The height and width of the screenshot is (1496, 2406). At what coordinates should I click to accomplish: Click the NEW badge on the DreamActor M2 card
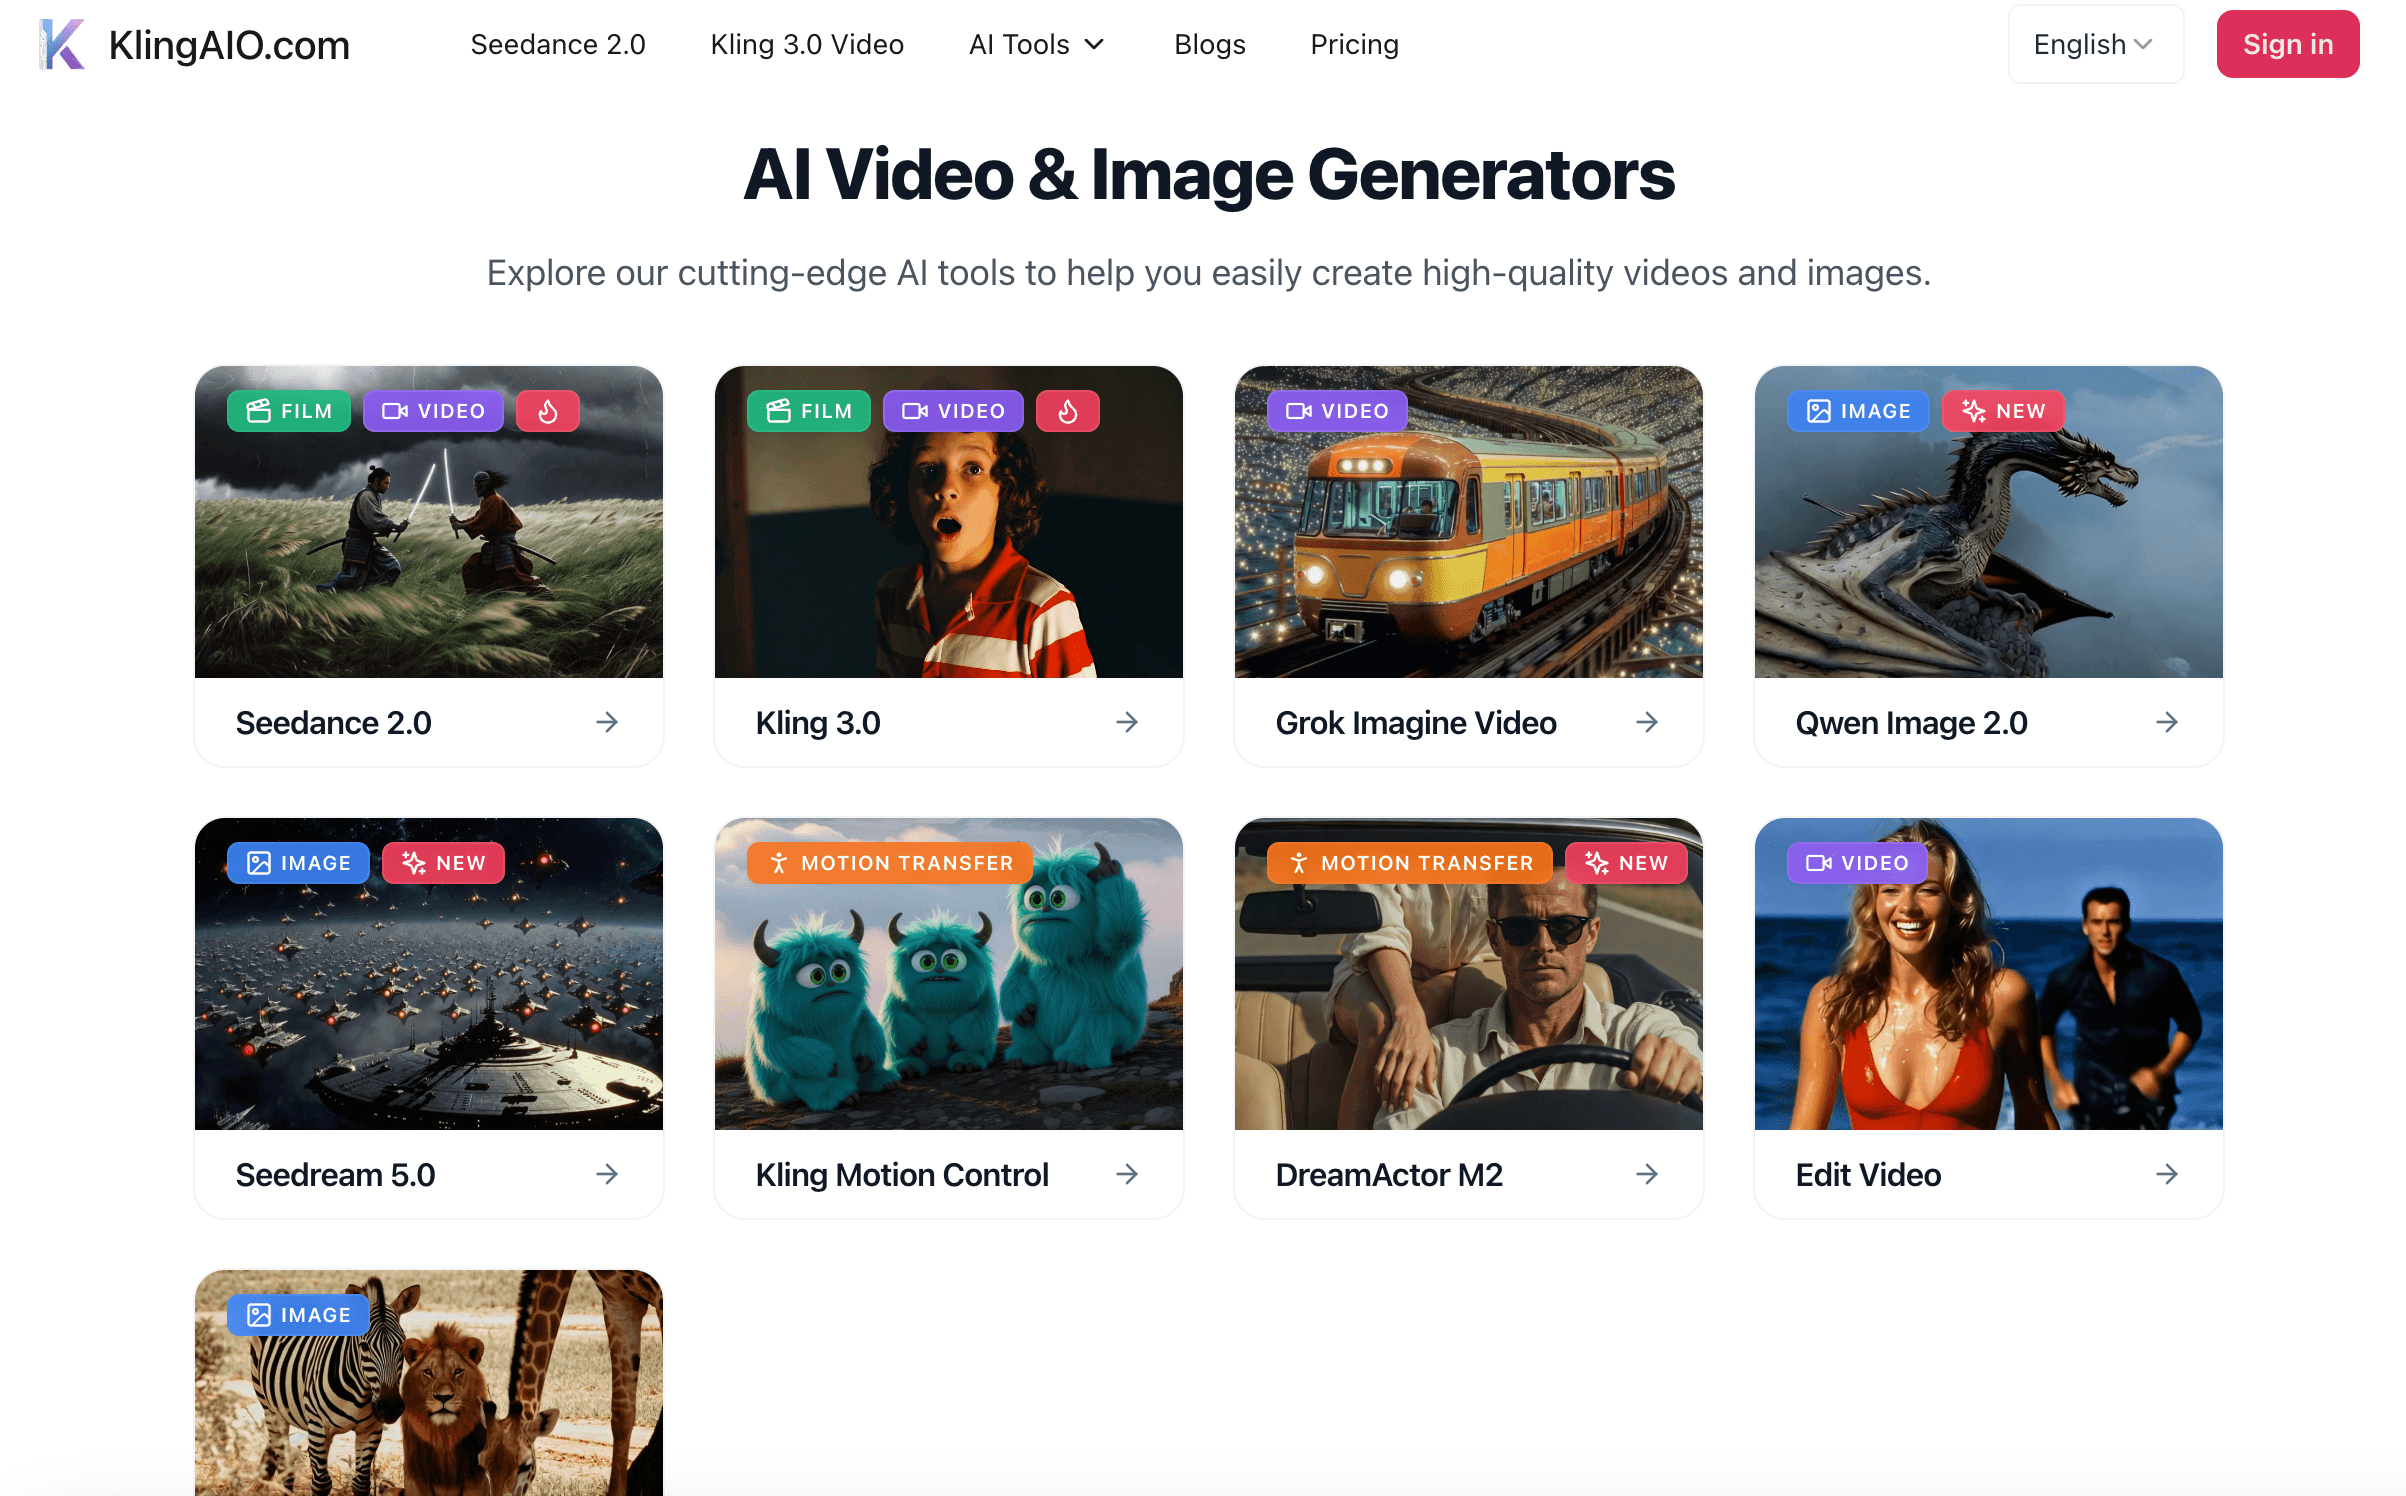(1627, 862)
